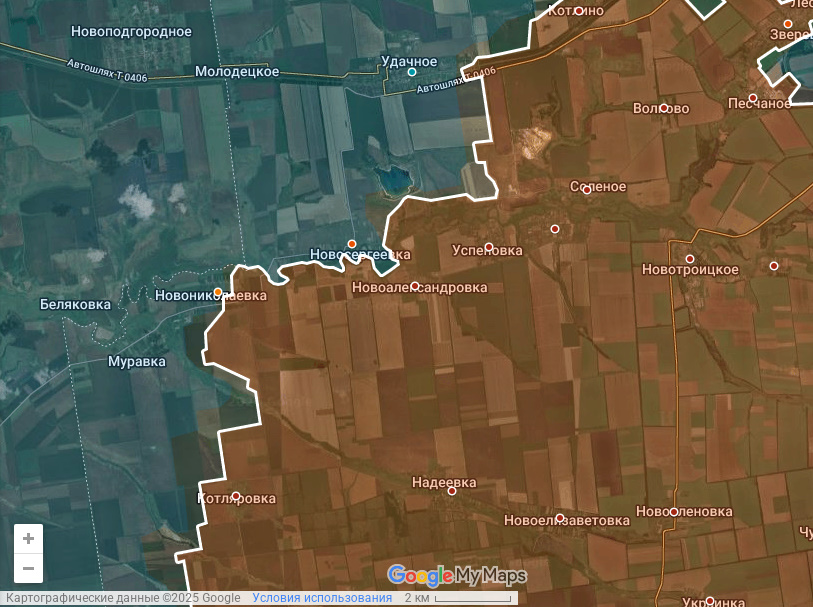The height and width of the screenshot is (607, 813).
Task: Open the Условия использования link
Action: pyautogui.click(x=322, y=598)
